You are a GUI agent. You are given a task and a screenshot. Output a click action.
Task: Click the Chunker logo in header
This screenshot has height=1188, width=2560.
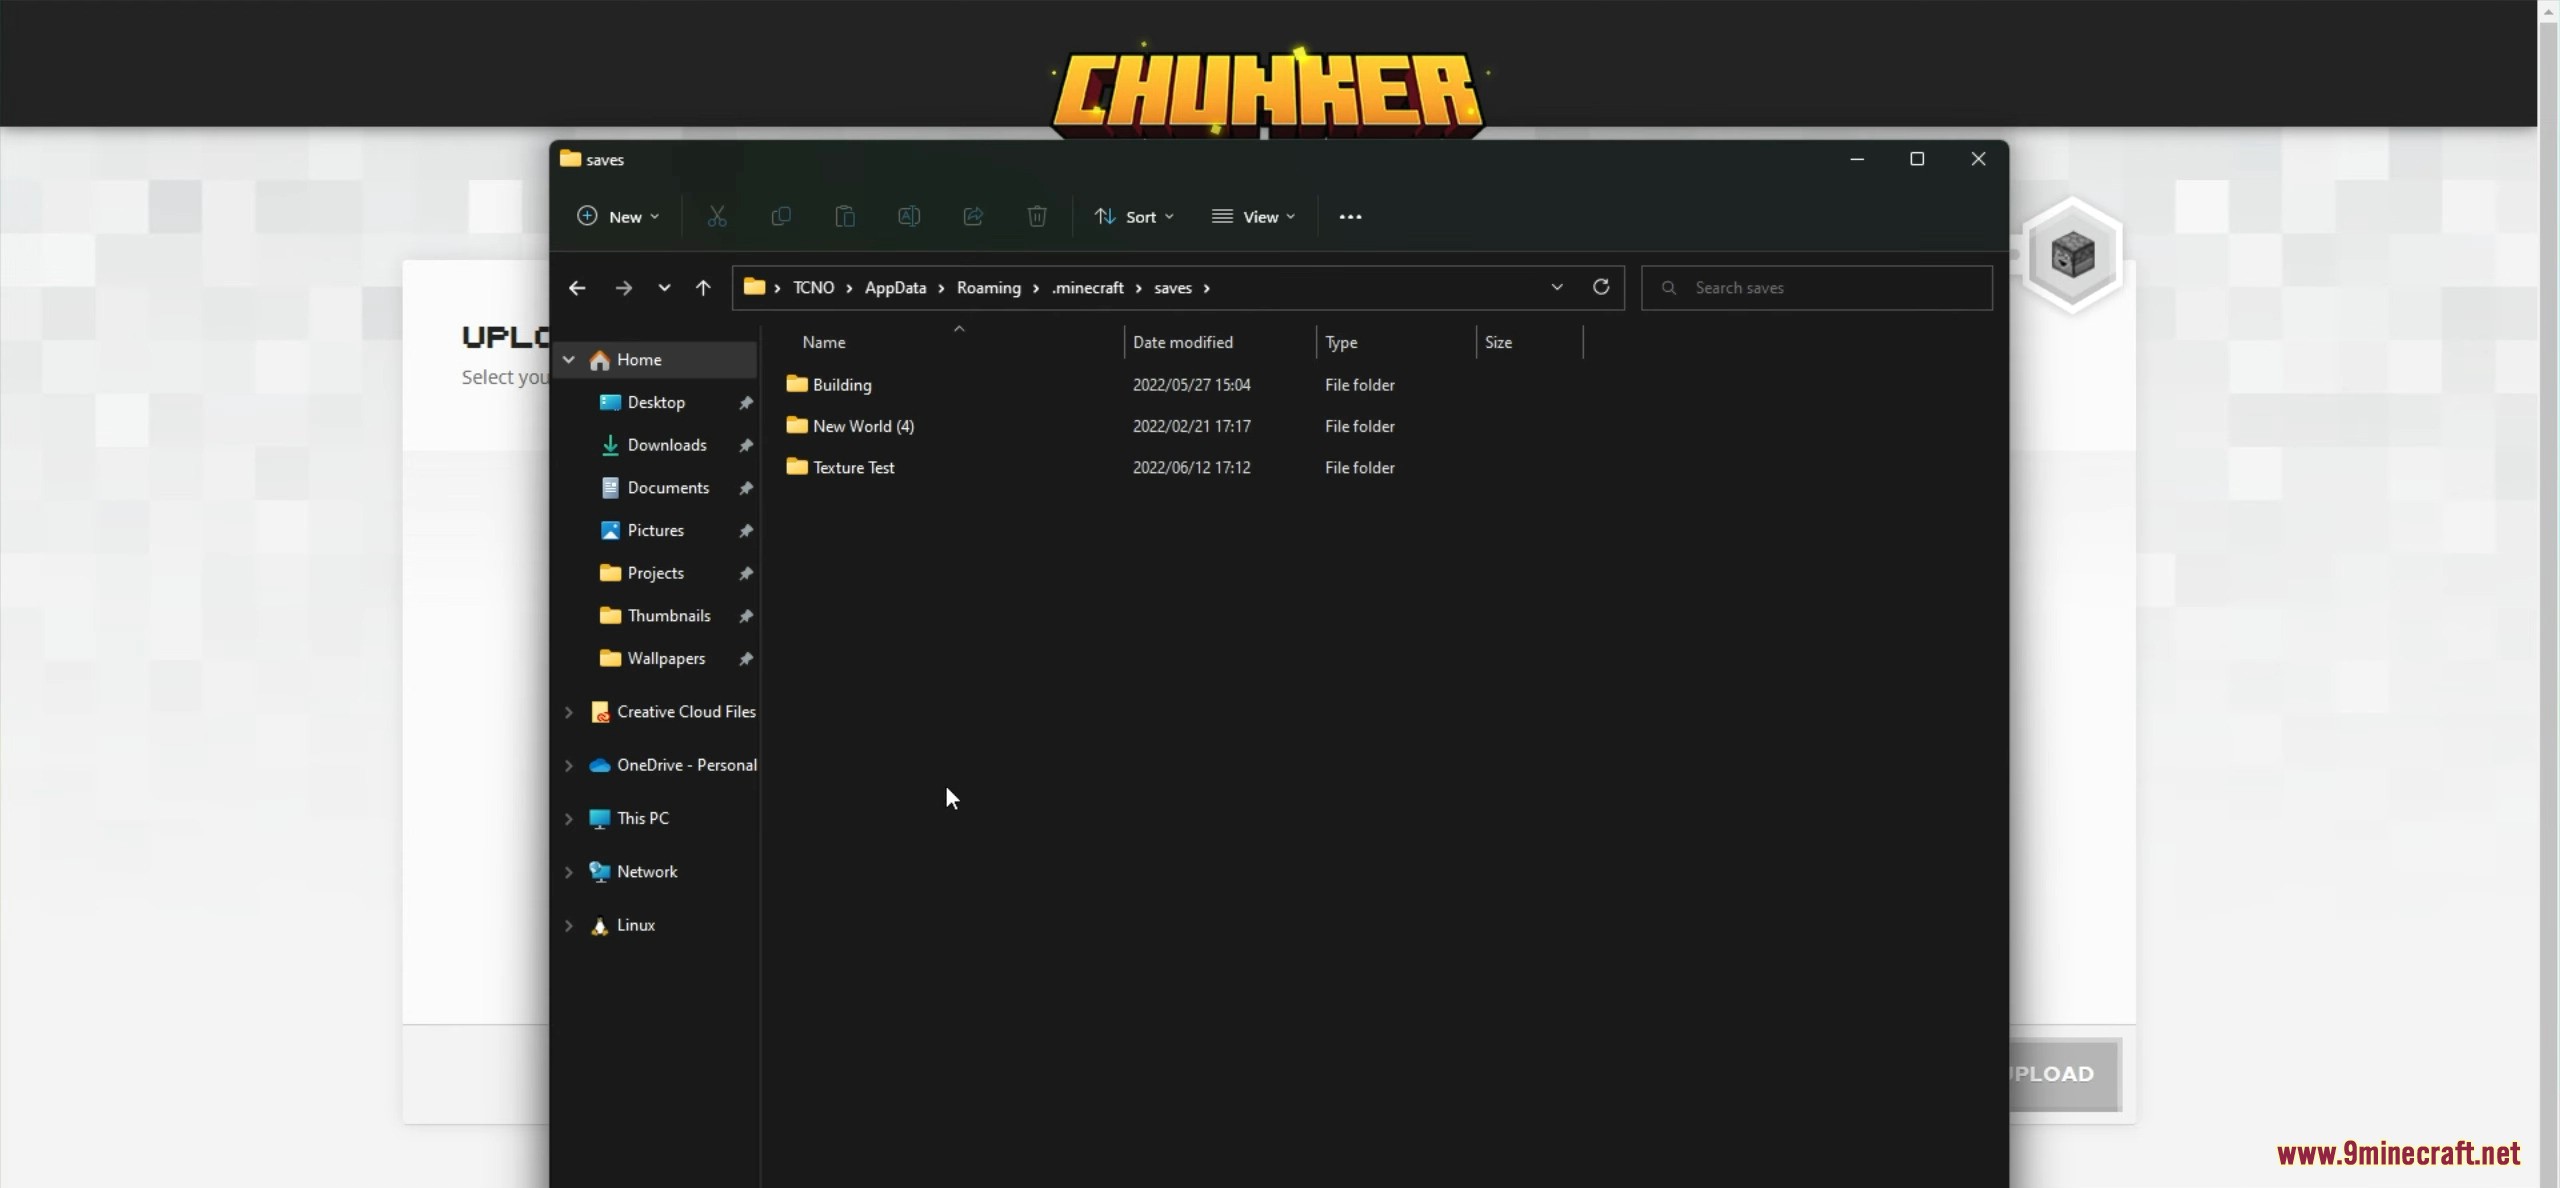1268,90
